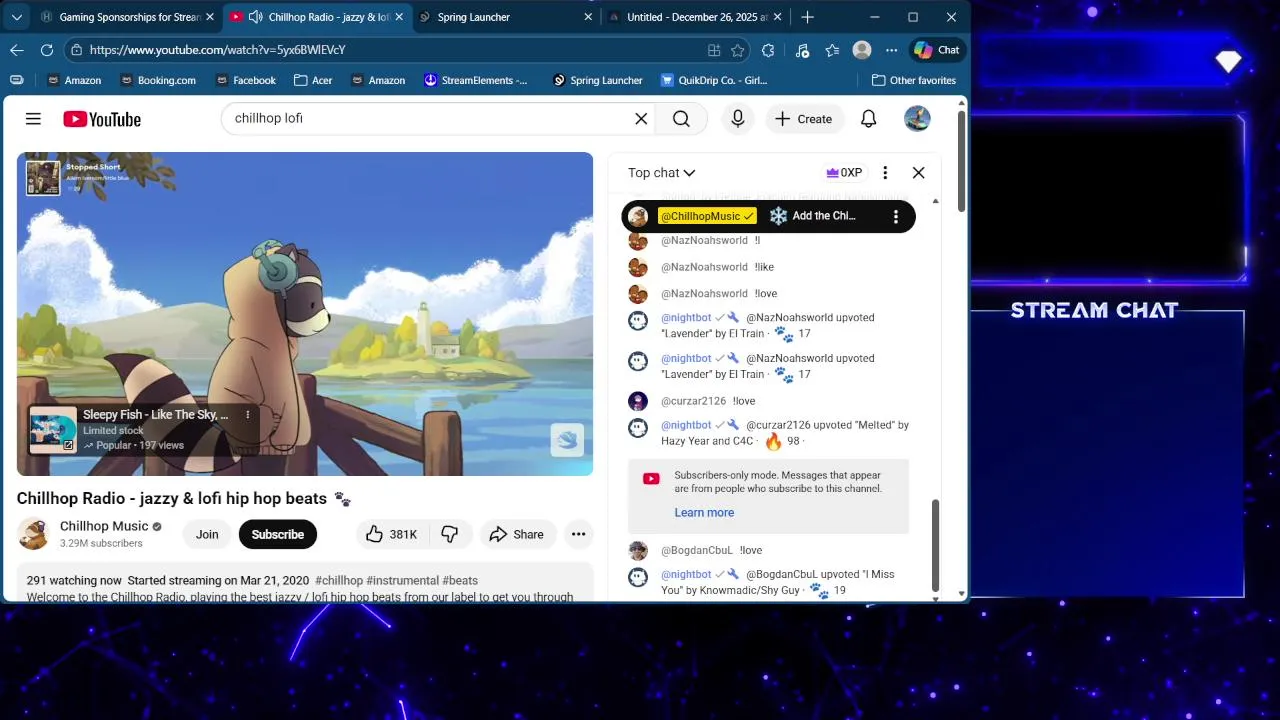
Task: Go back in the browser
Action: pyautogui.click(x=17, y=50)
